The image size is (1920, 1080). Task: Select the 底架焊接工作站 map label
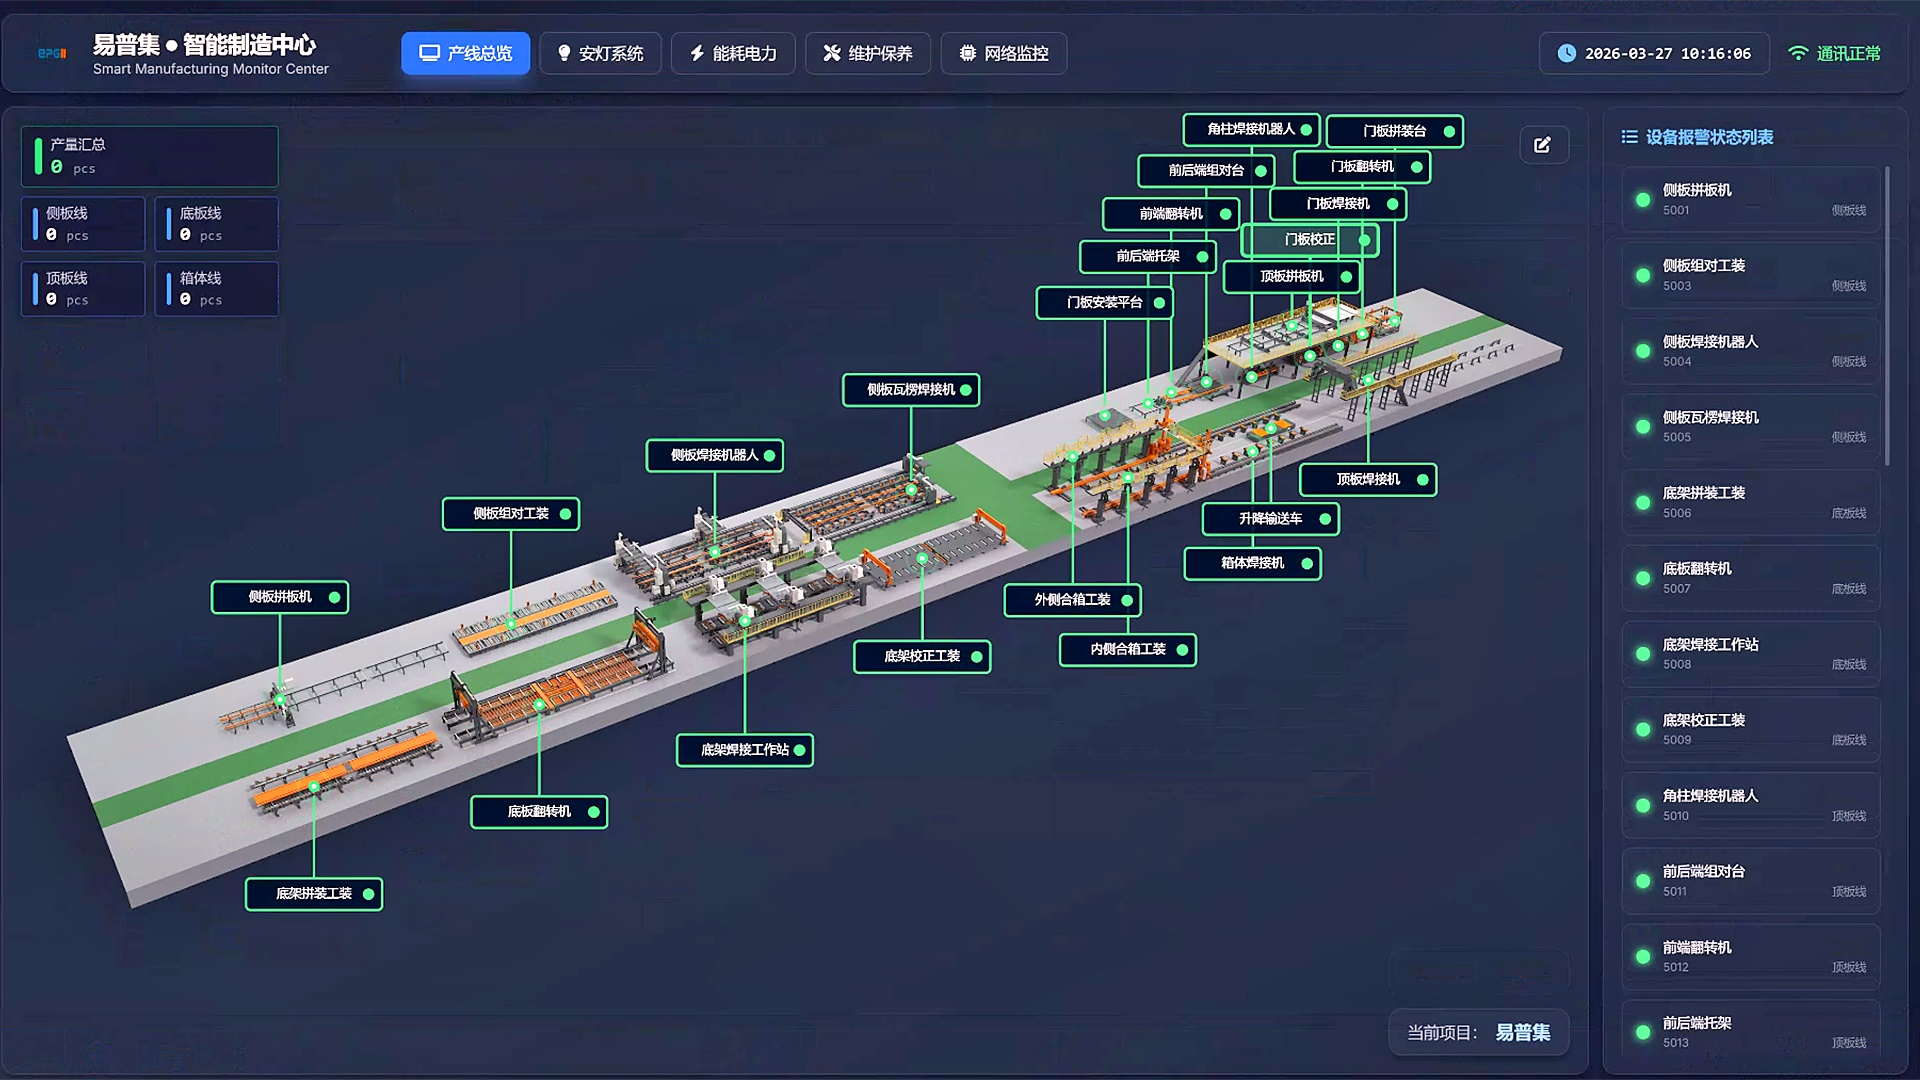coord(745,750)
